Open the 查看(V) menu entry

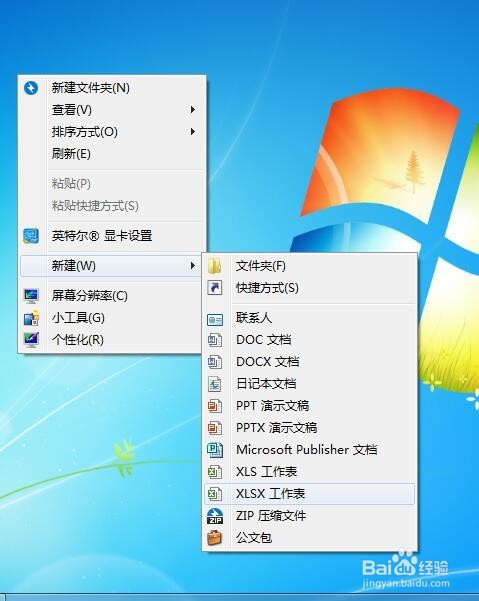point(111,110)
